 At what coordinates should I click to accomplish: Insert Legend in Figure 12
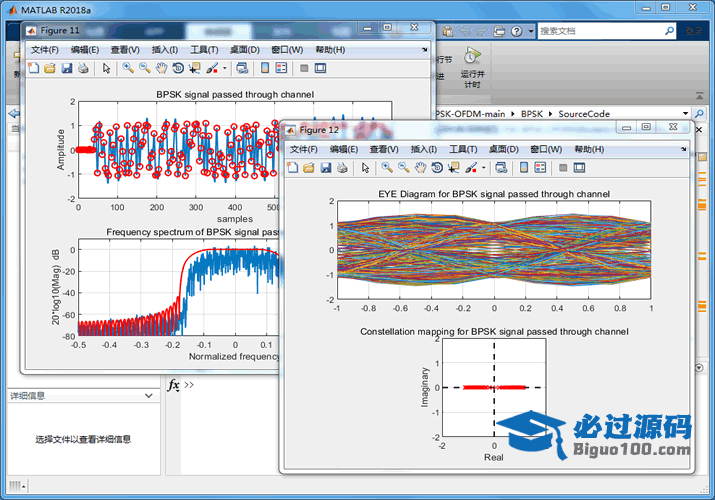(x=540, y=168)
